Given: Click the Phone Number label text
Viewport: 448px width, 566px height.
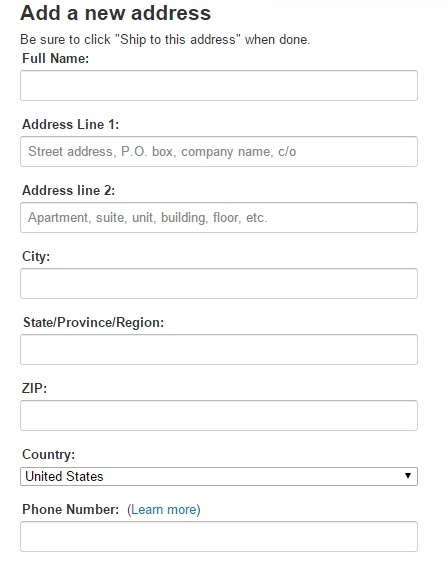Looking at the screenshot, I should pyautogui.click(x=71, y=509).
